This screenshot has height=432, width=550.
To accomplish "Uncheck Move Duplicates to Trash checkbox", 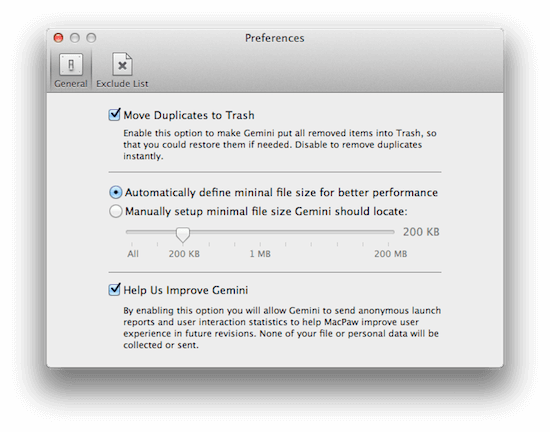I will 114,115.
